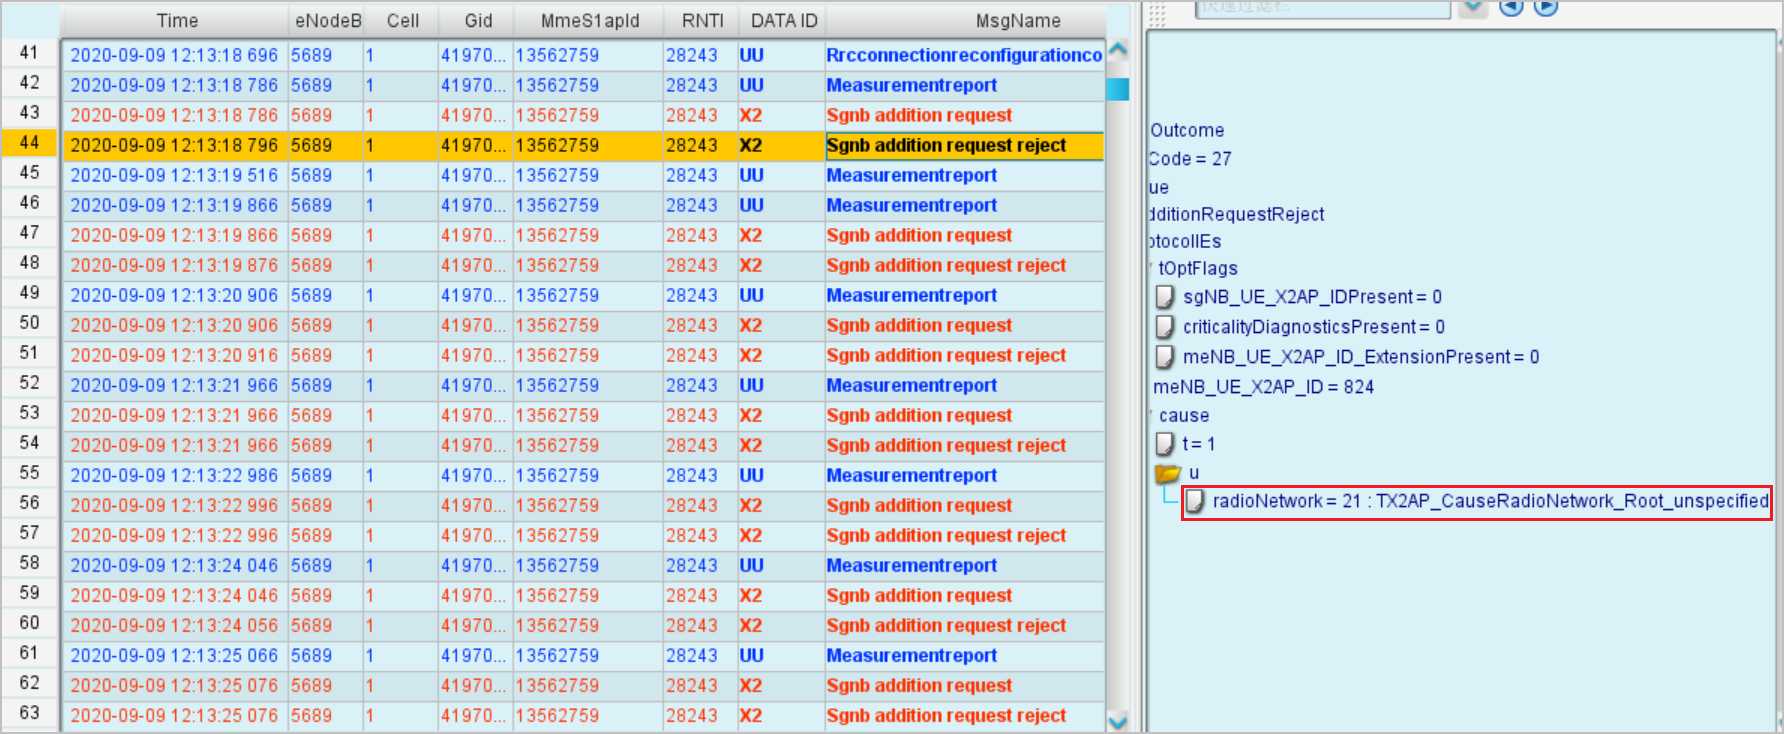Select row 41 Rrcconnectionreconfiguration message

[x=963, y=56]
